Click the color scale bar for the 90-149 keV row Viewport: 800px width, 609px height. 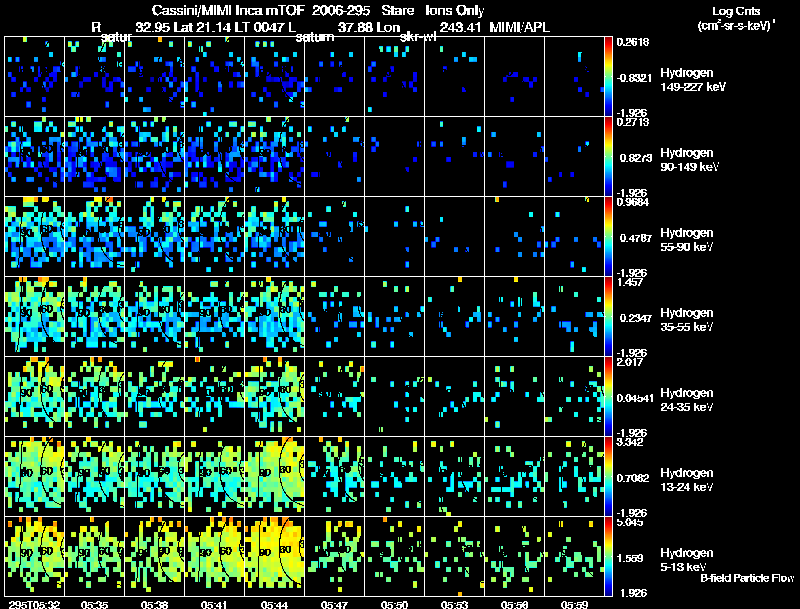point(608,157)
